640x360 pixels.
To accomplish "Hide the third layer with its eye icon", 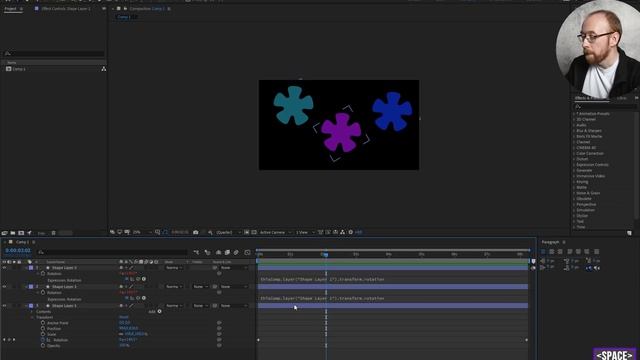I will pyautogui.click(x=4, y=305).
